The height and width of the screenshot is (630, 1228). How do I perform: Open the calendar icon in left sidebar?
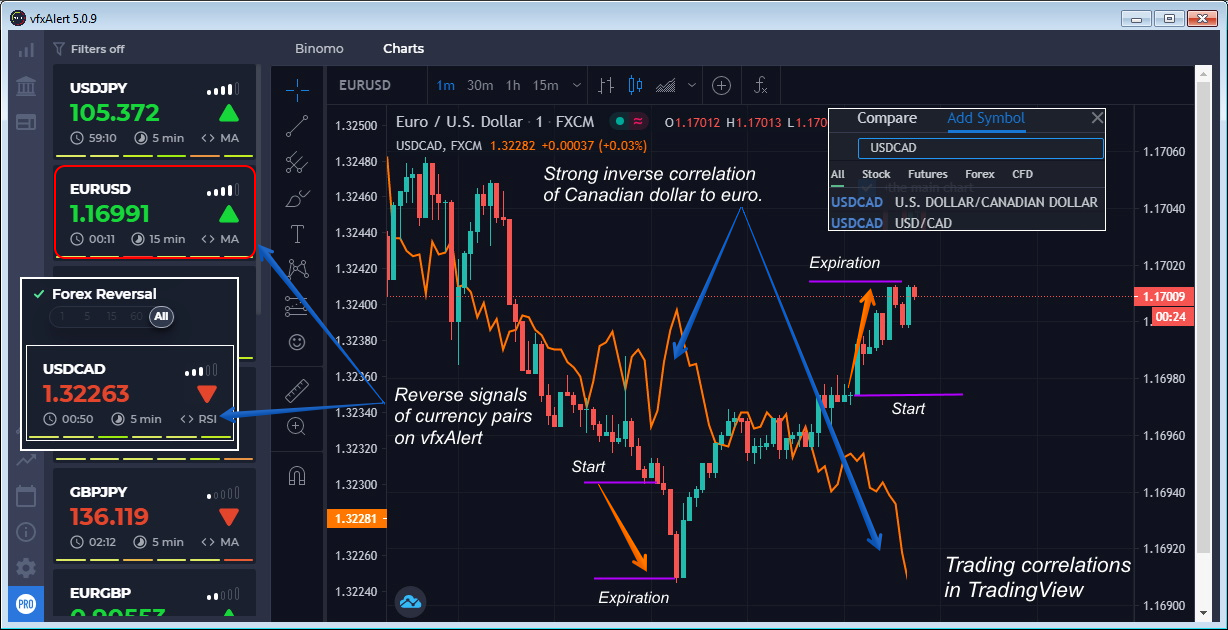(26, 496)
